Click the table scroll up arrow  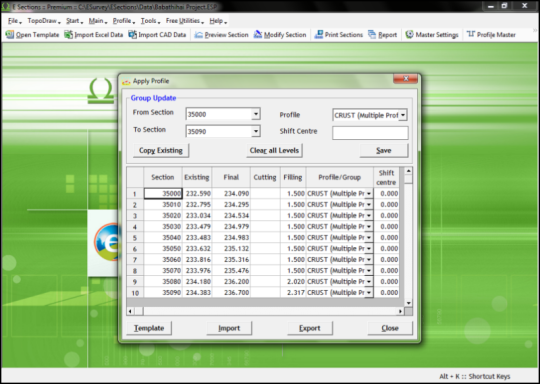(x=408, y=171)
